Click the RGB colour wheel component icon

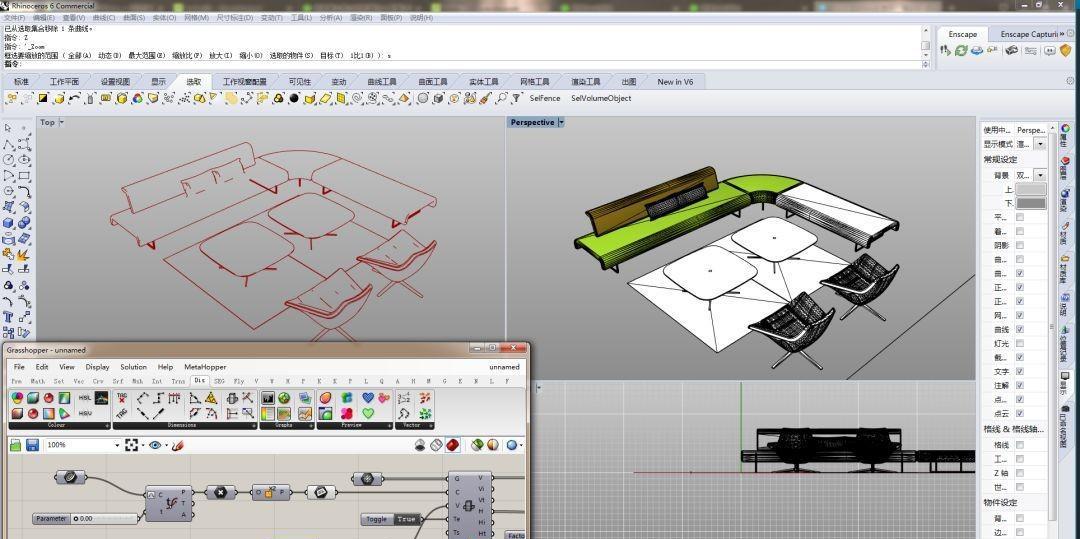(x=18, y=398)
